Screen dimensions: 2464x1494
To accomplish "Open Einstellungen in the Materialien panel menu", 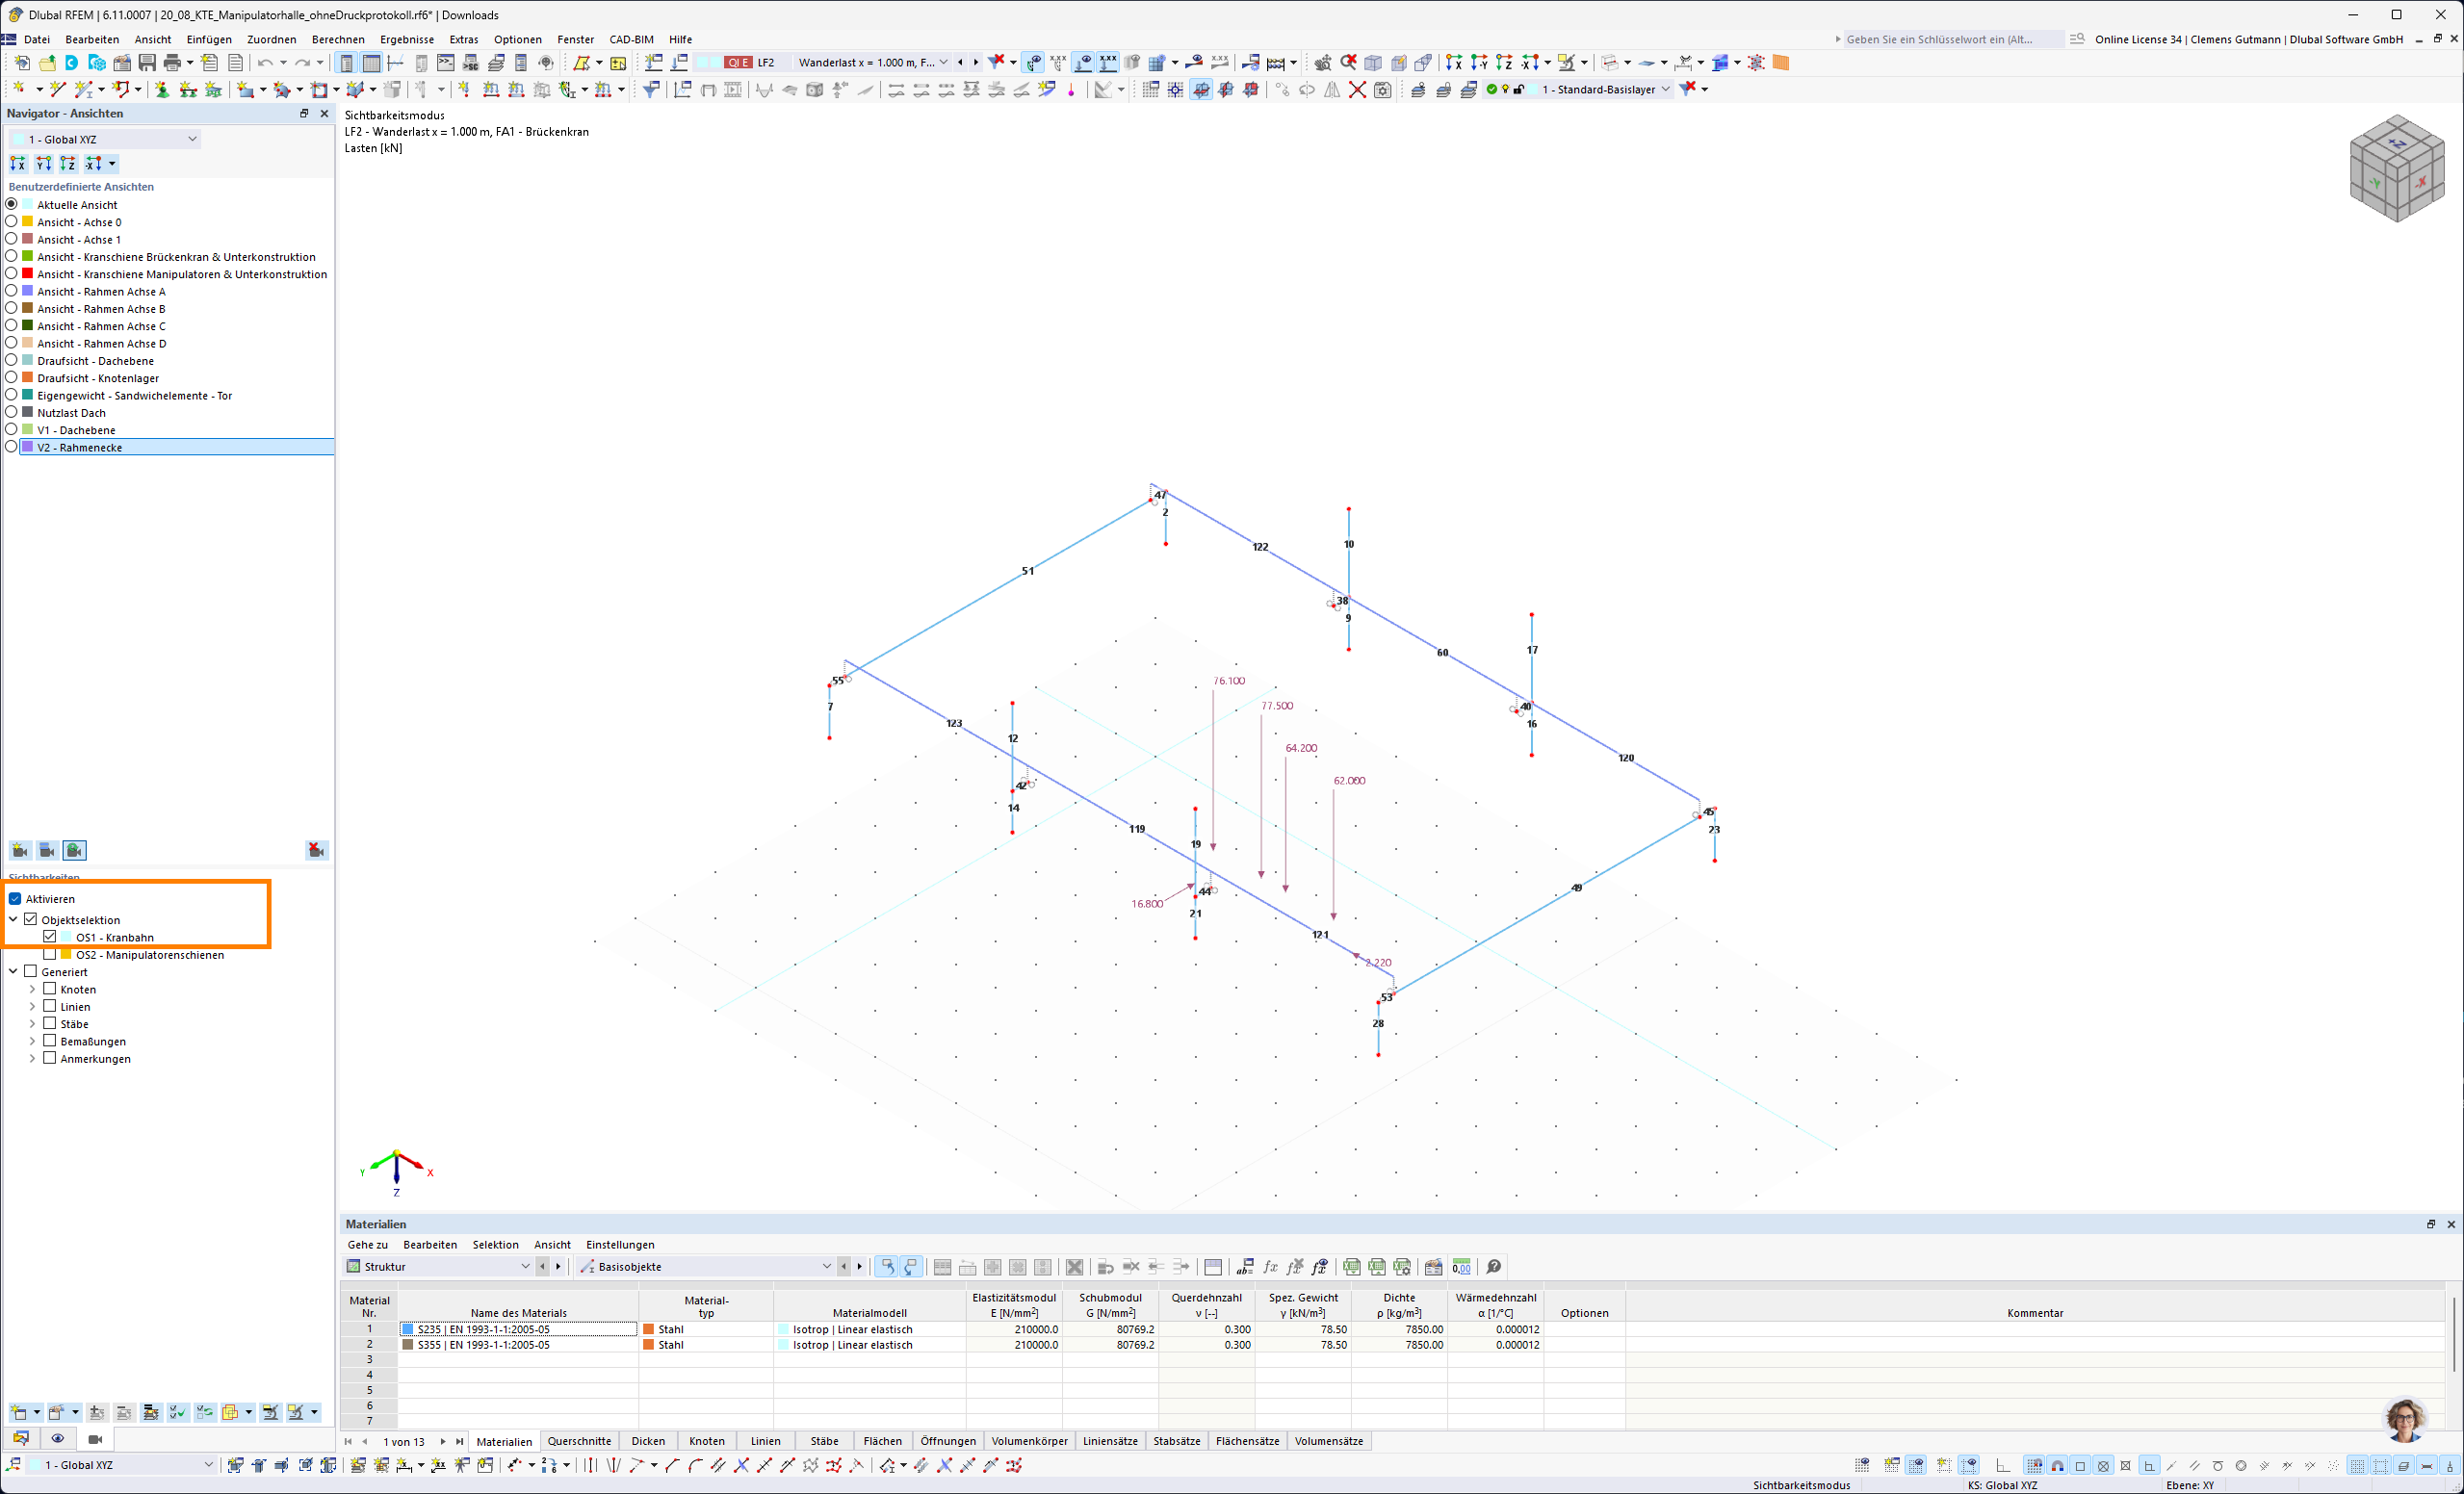I will (620, 1245).
